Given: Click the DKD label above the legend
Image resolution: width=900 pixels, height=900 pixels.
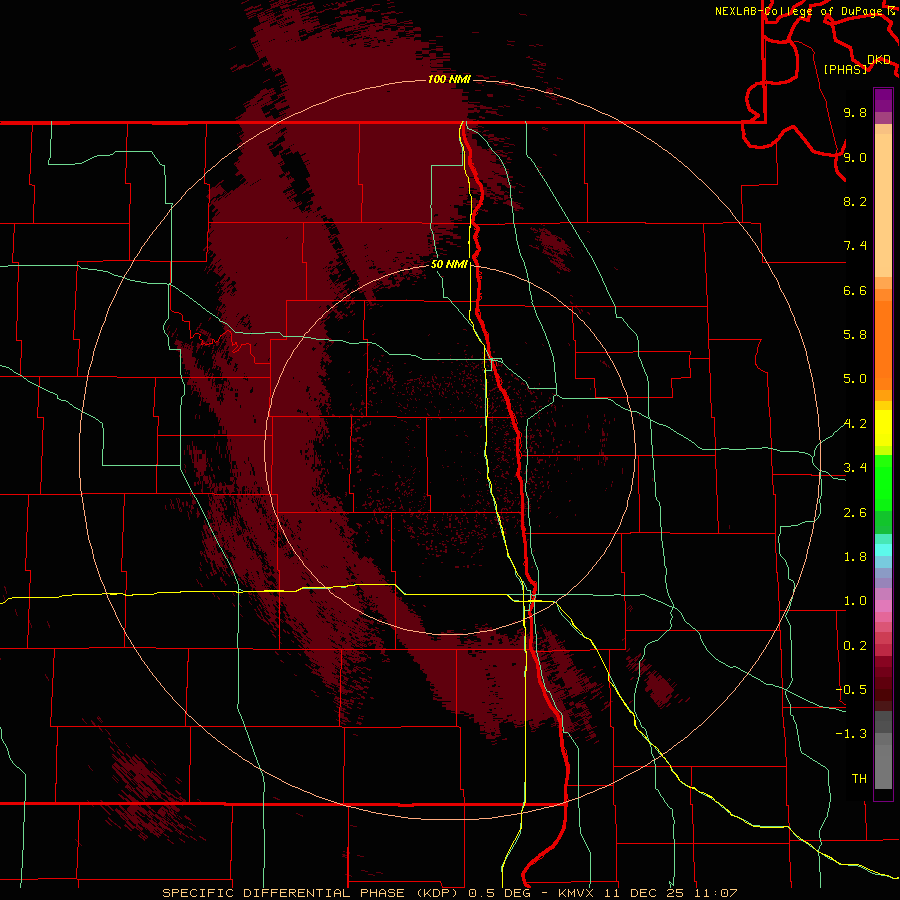Looking at the screenshot, I should point(879,59).
